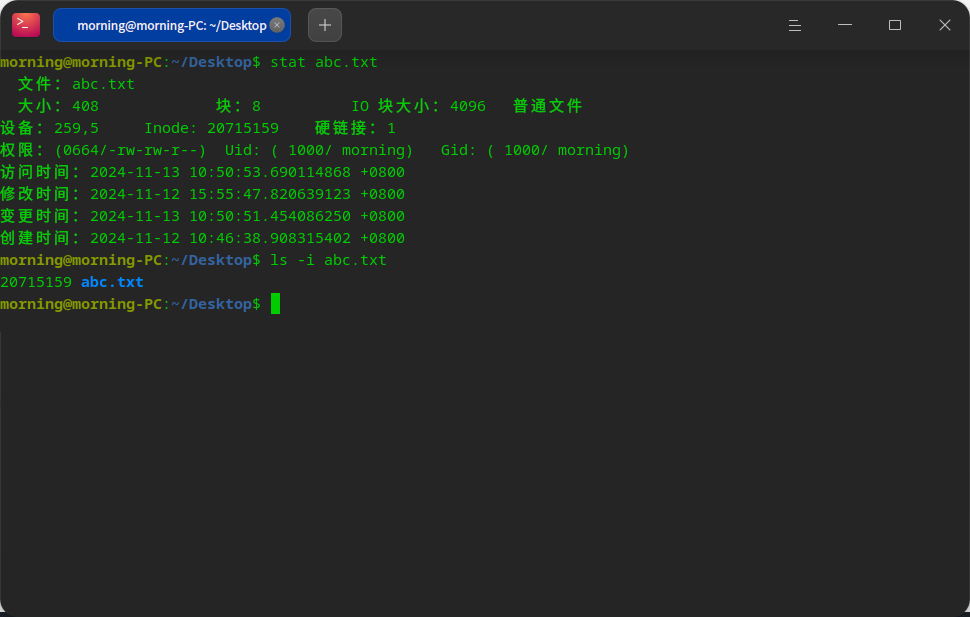
Task: Click the 创建时间 timestamp line
Action: pos(202,238)
